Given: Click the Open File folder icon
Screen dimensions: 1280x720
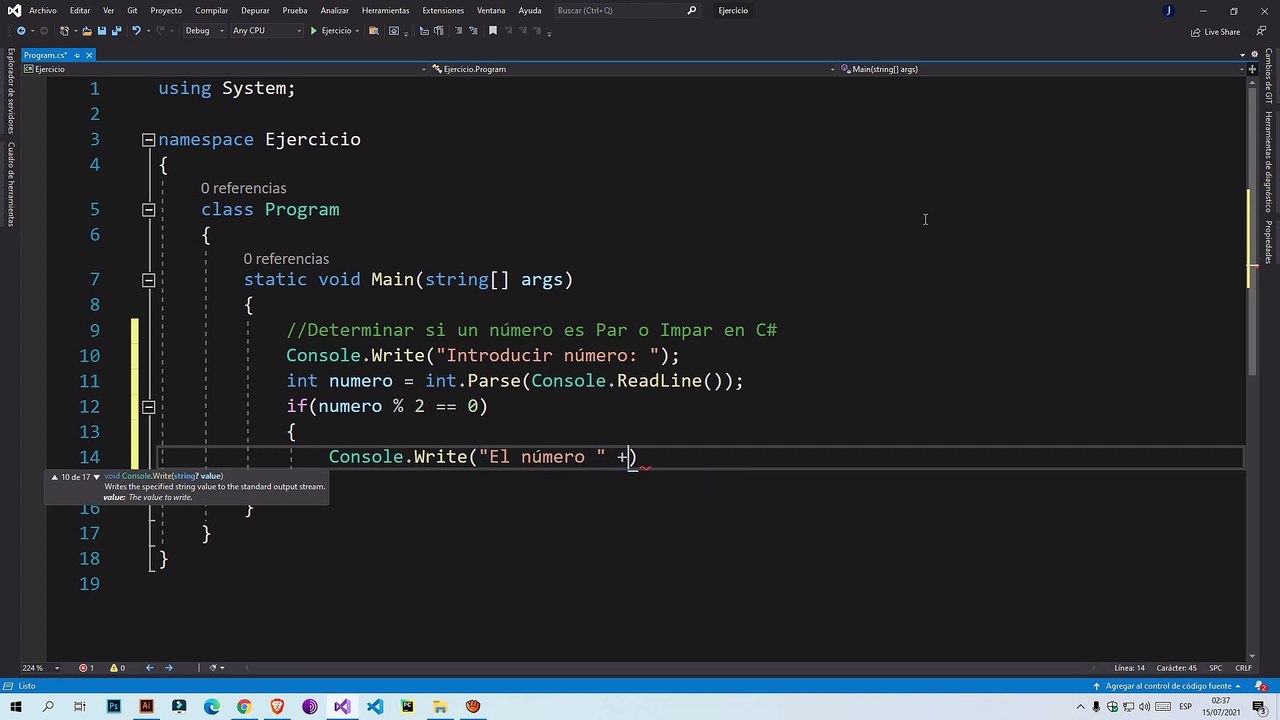Looking at the screenshot, I should point(87,31).
